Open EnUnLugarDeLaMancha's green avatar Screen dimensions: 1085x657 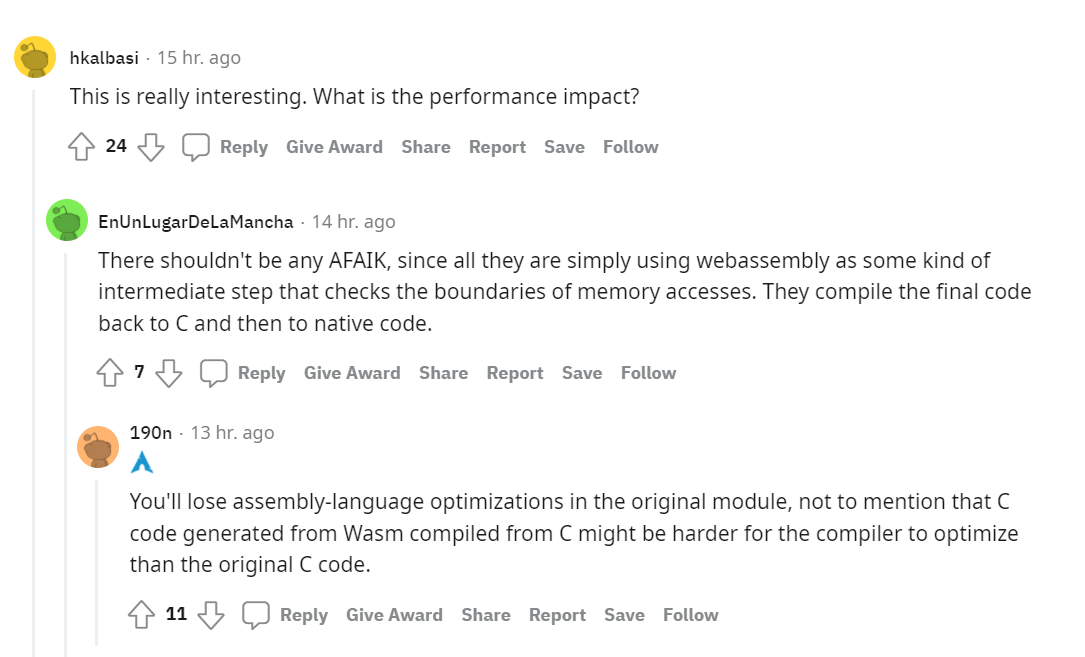tap(67, 220)
